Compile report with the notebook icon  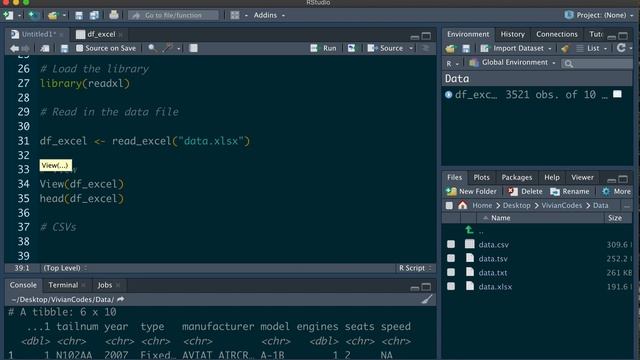point(193,48)
